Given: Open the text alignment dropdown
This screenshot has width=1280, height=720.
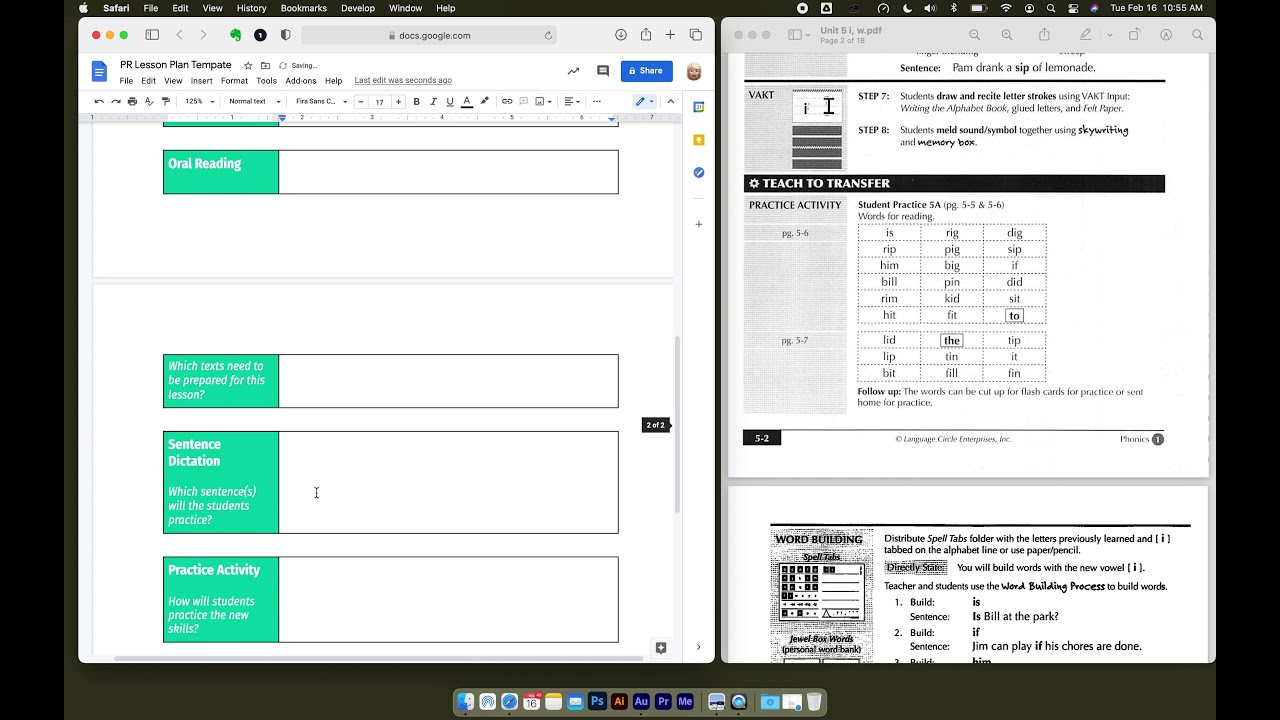Looking at the screenshot, I should click(x=572, y=101).
